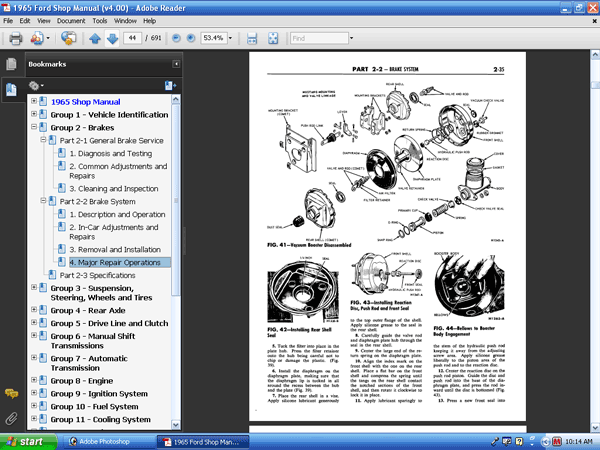Open 1965 Shop Manual bookmark link
Viewport: 600px width, 450px height.
[85, 102]
